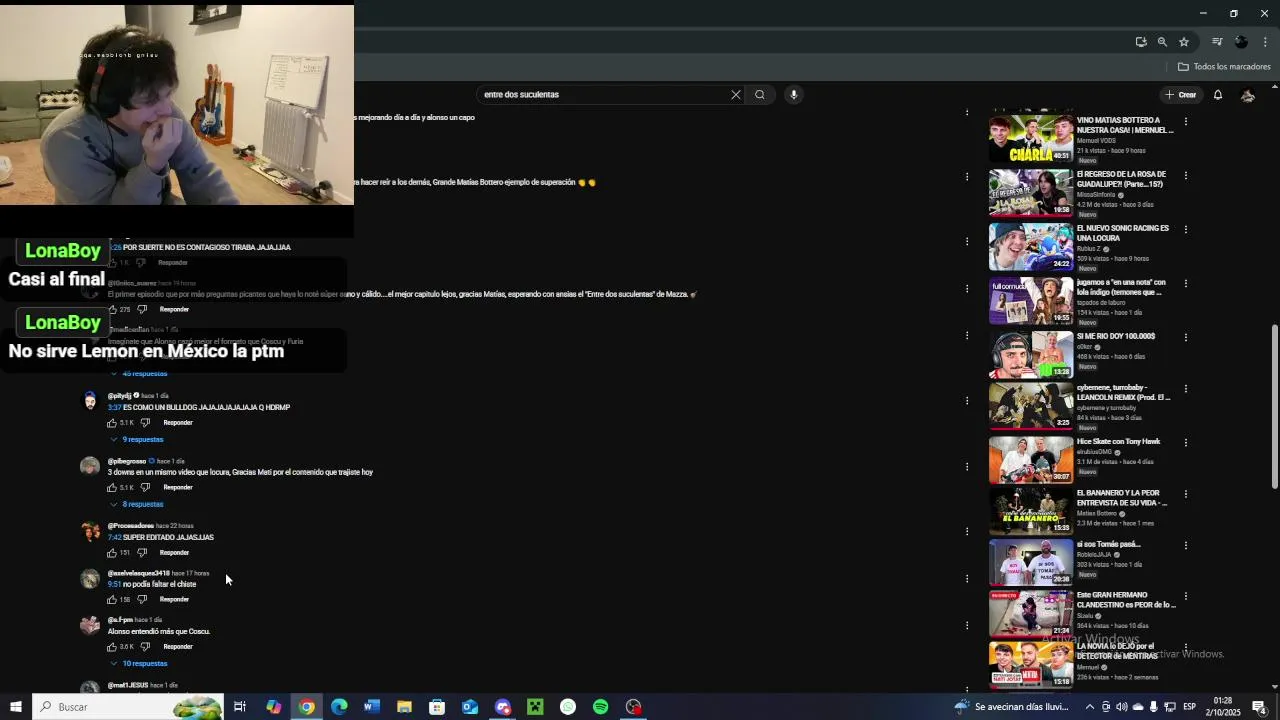Open 'EL NUEVO SONIC RACING' video thumbnail
This screenshot has width=1280, height=720.
(x=1031, y=246)
